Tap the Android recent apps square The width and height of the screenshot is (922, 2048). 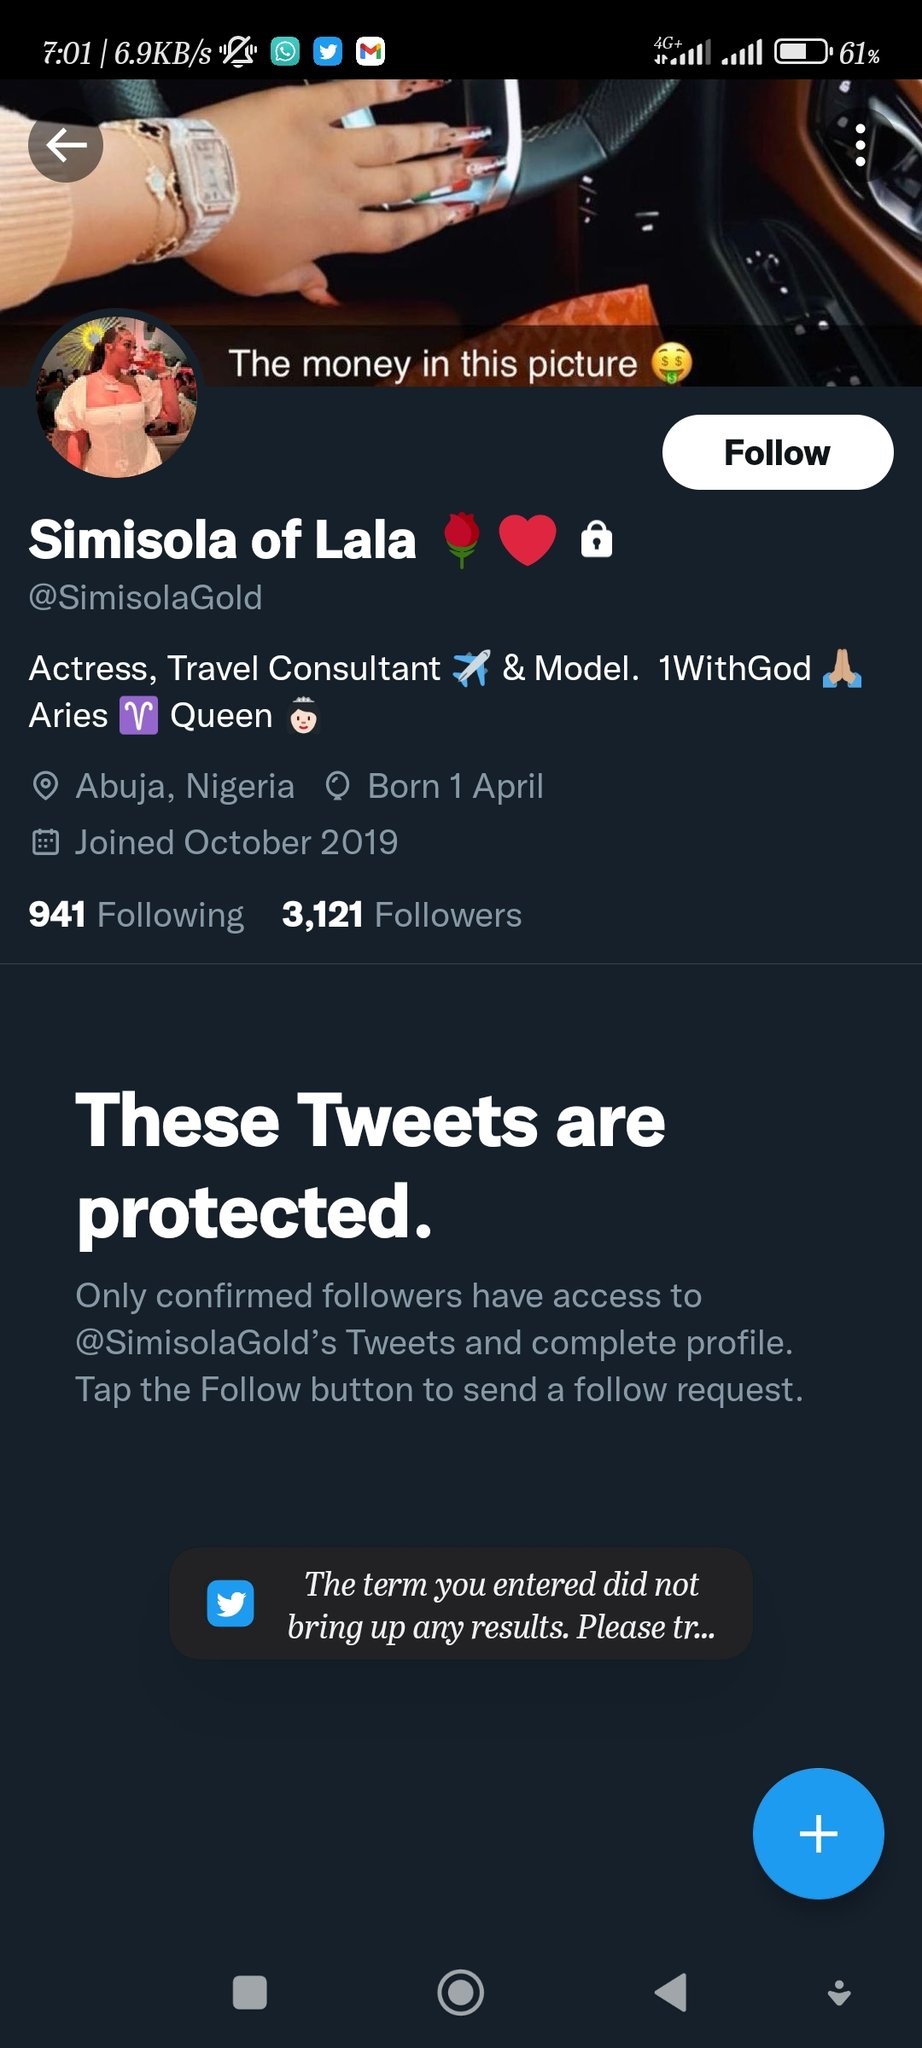pyautogui.click(x=250, y=1992)
